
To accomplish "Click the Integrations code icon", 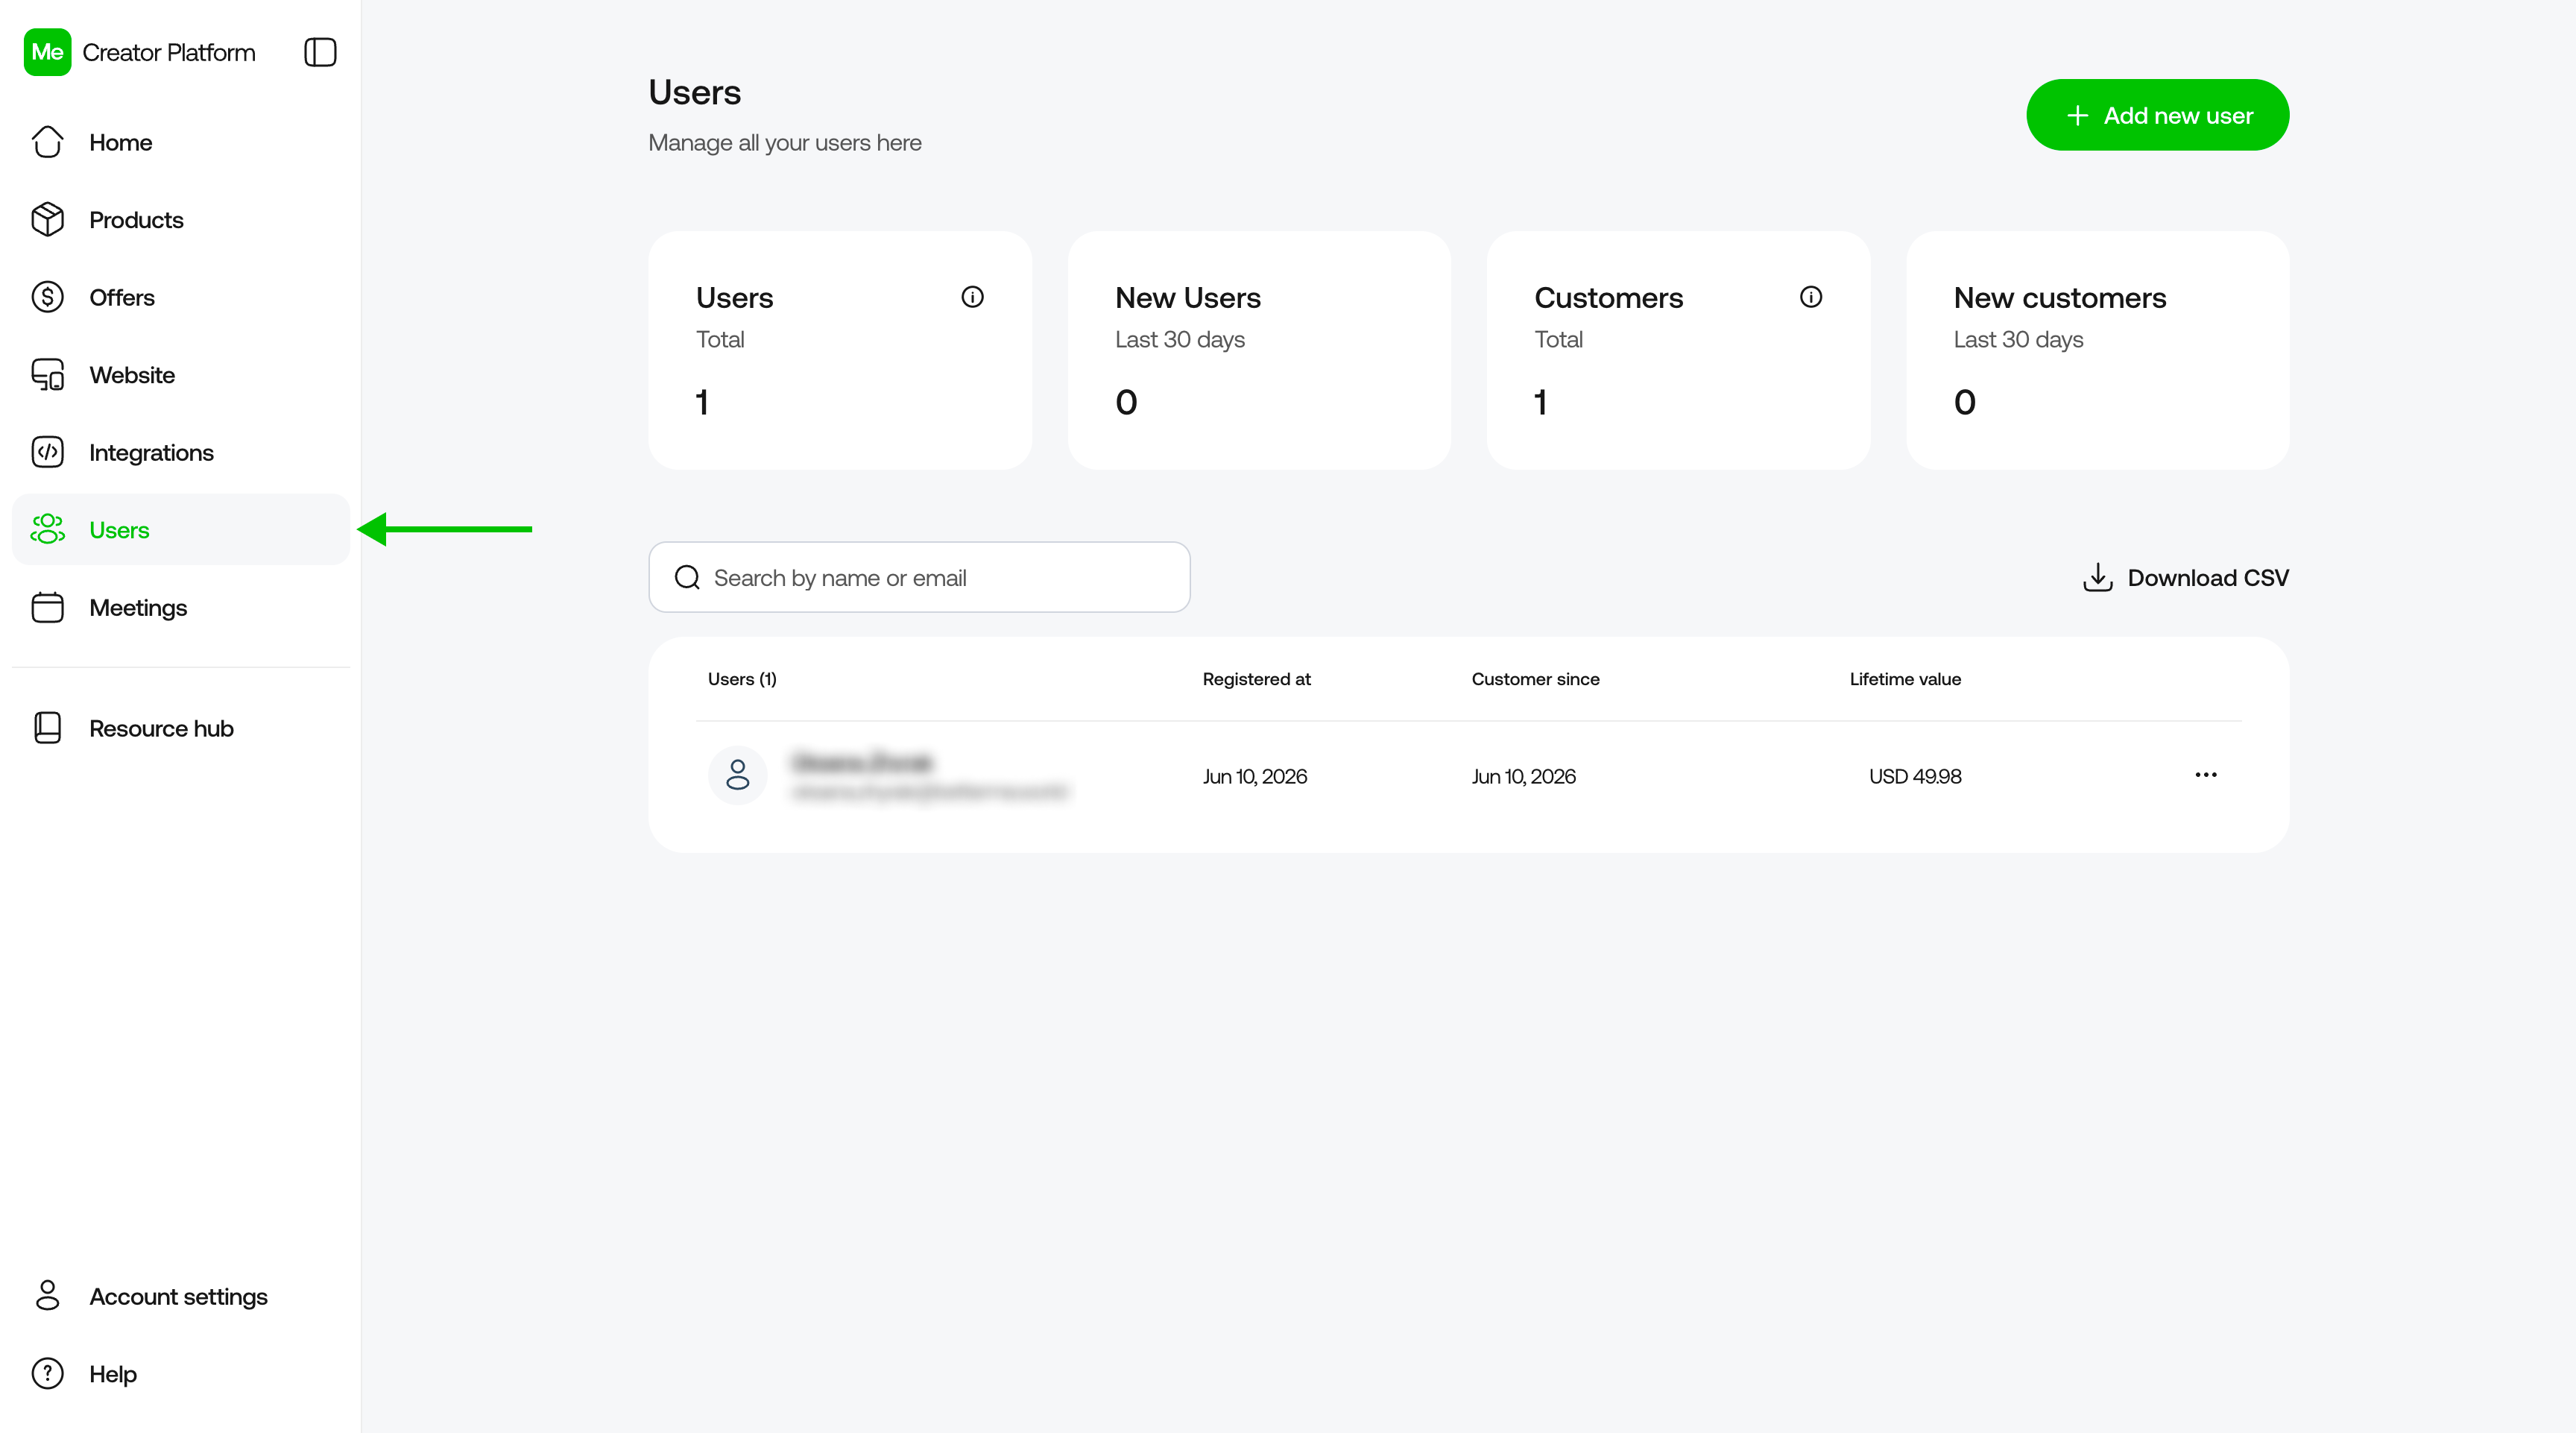I will [47, 452].
